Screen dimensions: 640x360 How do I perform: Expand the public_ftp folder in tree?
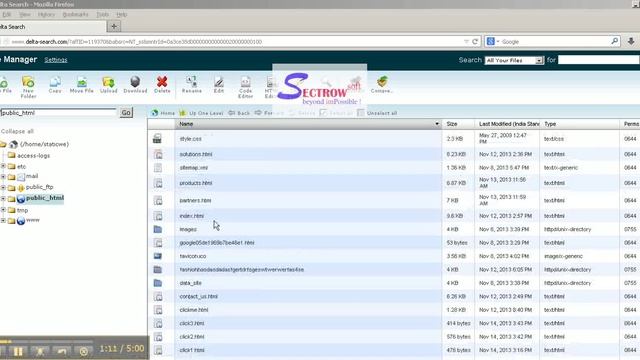point(3,188)
